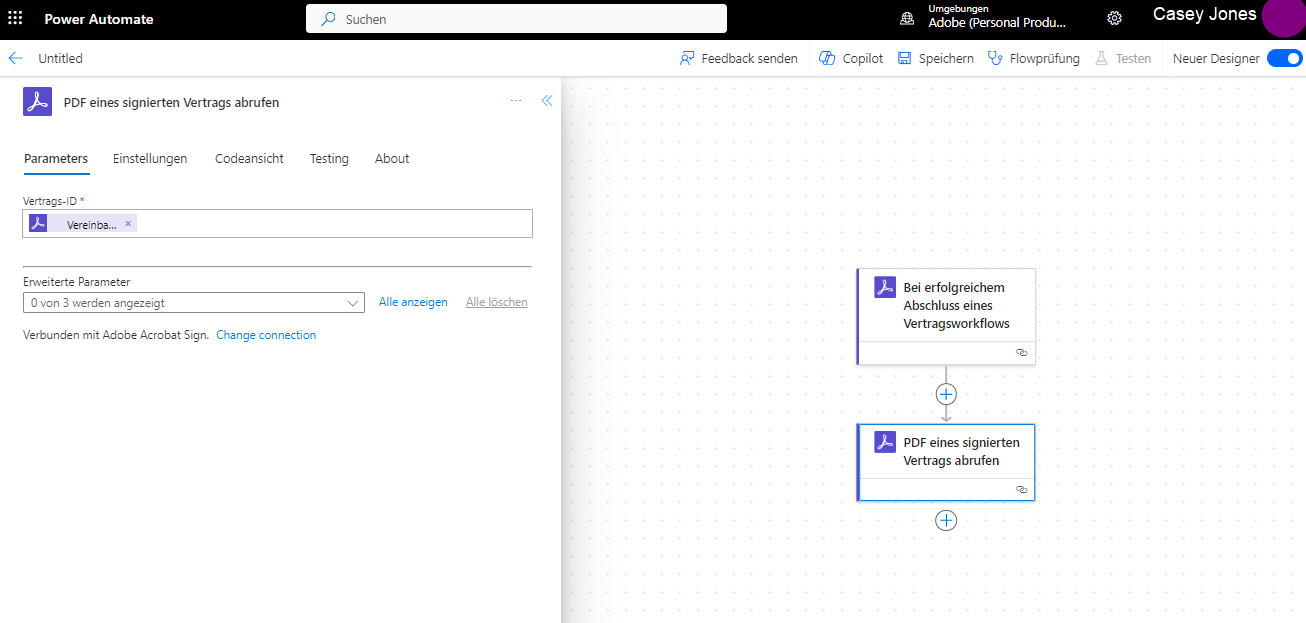Open the Einstellungen tab of the action
The image size is (1306, 623).
(150, 158)
